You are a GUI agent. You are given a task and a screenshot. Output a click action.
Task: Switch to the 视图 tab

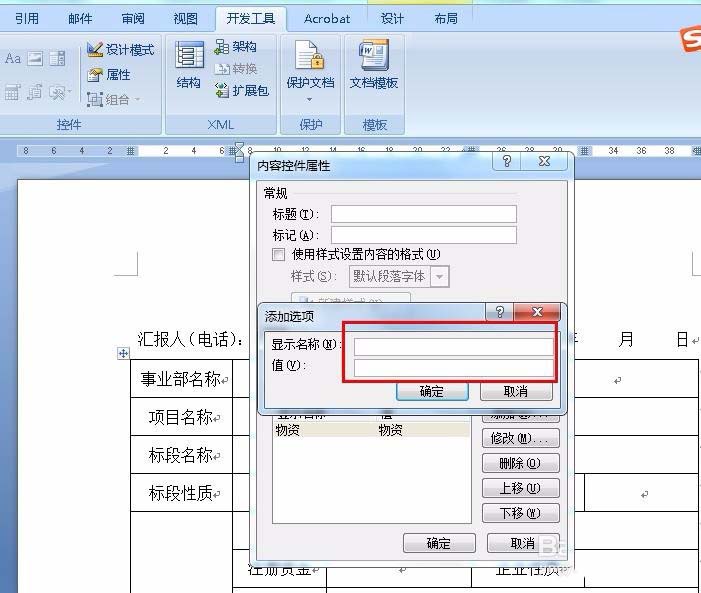(x=186, y=18)
